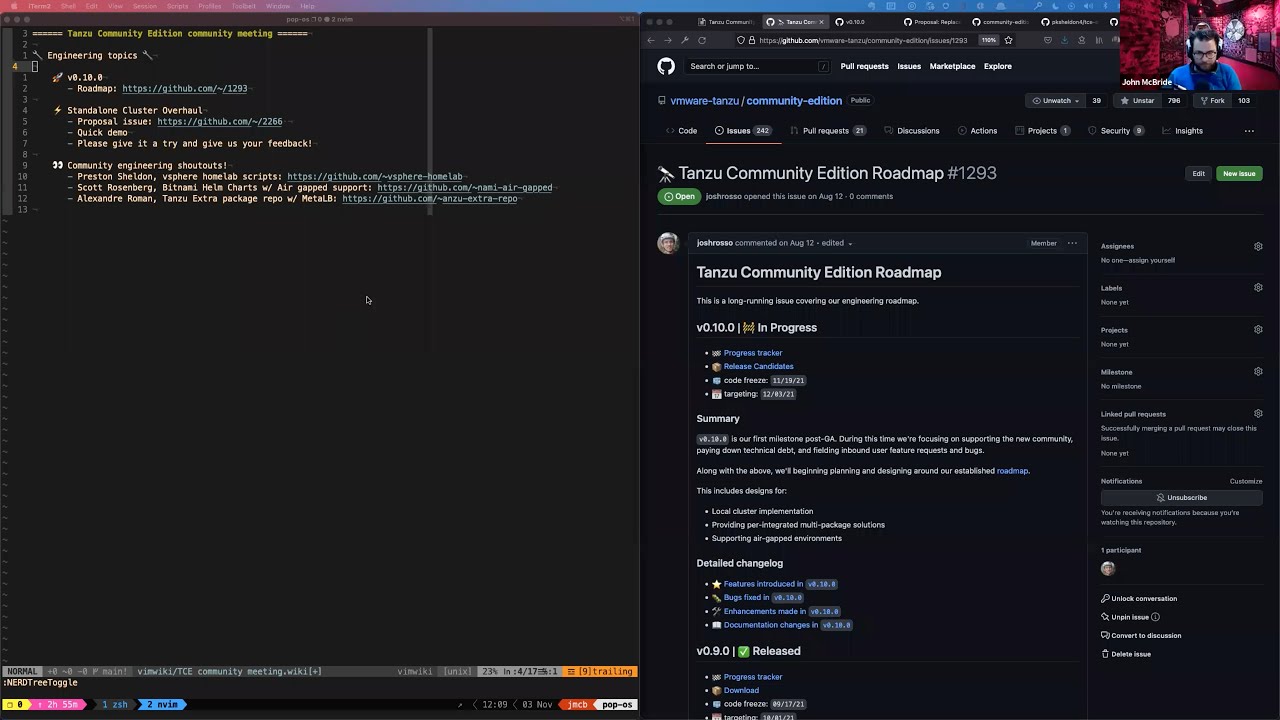This screenshot has height=720, width=1280.
Task: Open the iTerm2 Session menu
Action: tap(145, 6)
